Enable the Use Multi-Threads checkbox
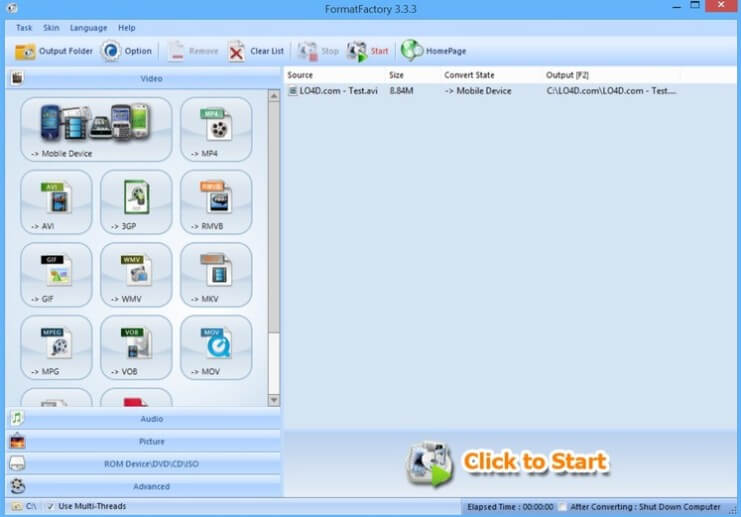The image size is (741, 517). click(51, 507)
